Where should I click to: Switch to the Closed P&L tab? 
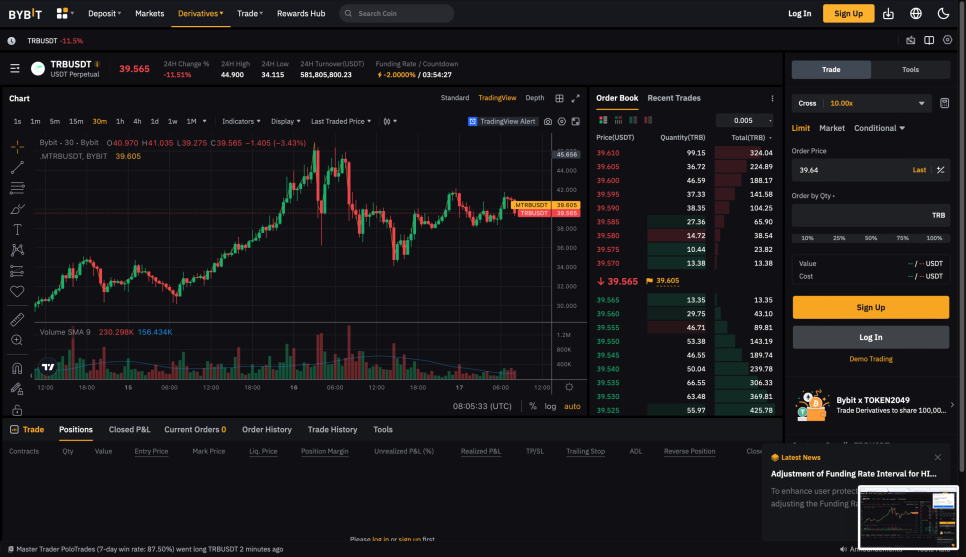[x=129, y=429]
